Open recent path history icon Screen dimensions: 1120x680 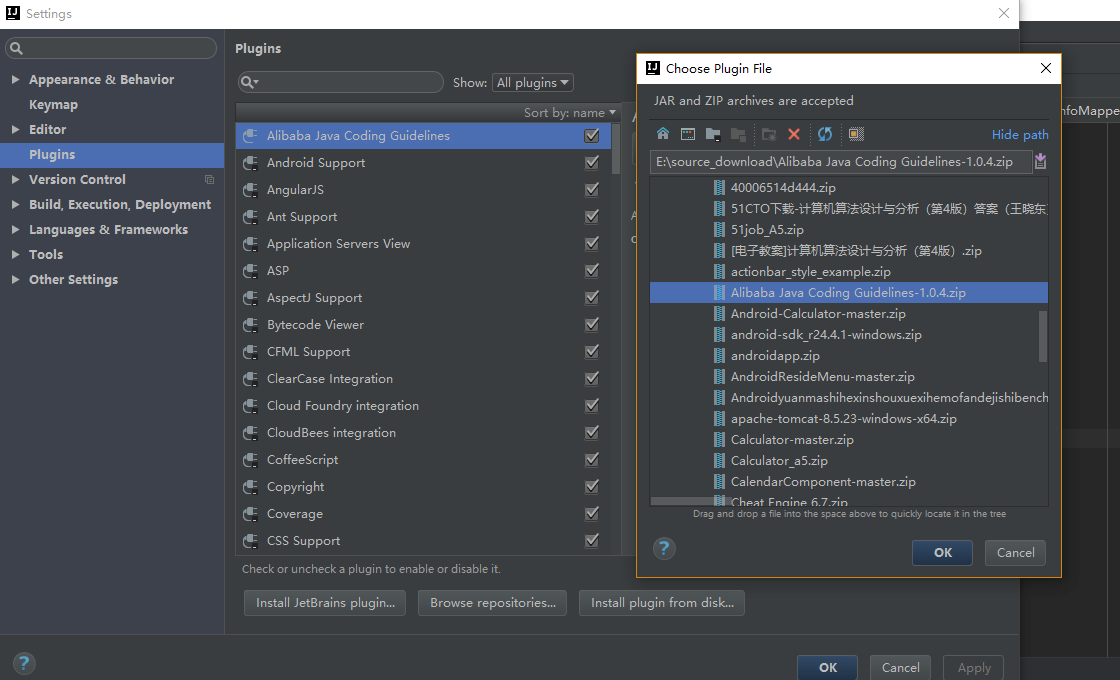point(1040,161)
